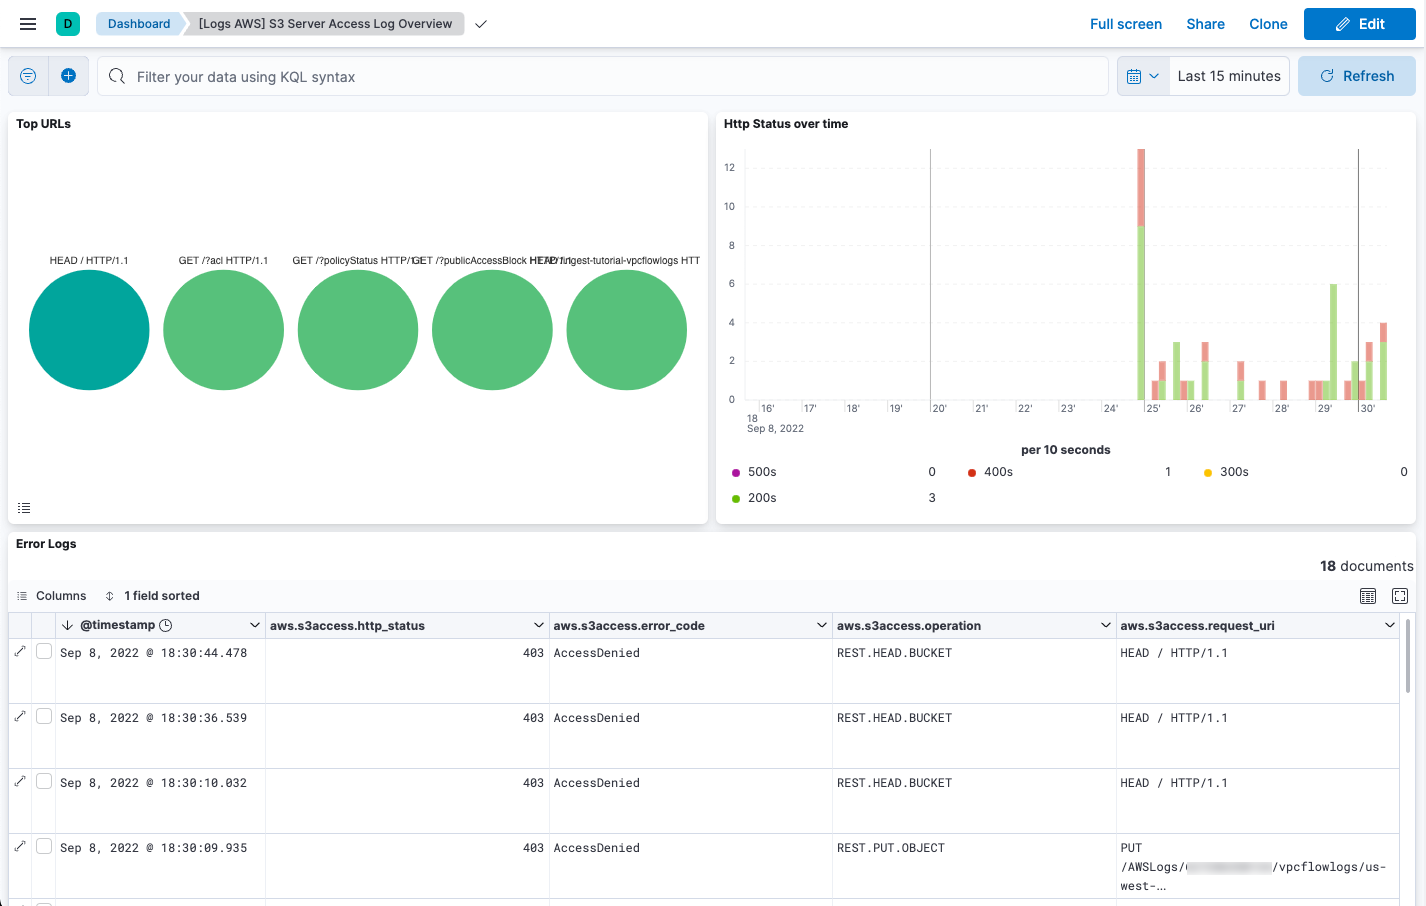The width and height of the screenshot is (1426, 906).
Task: Click the KQL filter input field
Action: point(600,75)
